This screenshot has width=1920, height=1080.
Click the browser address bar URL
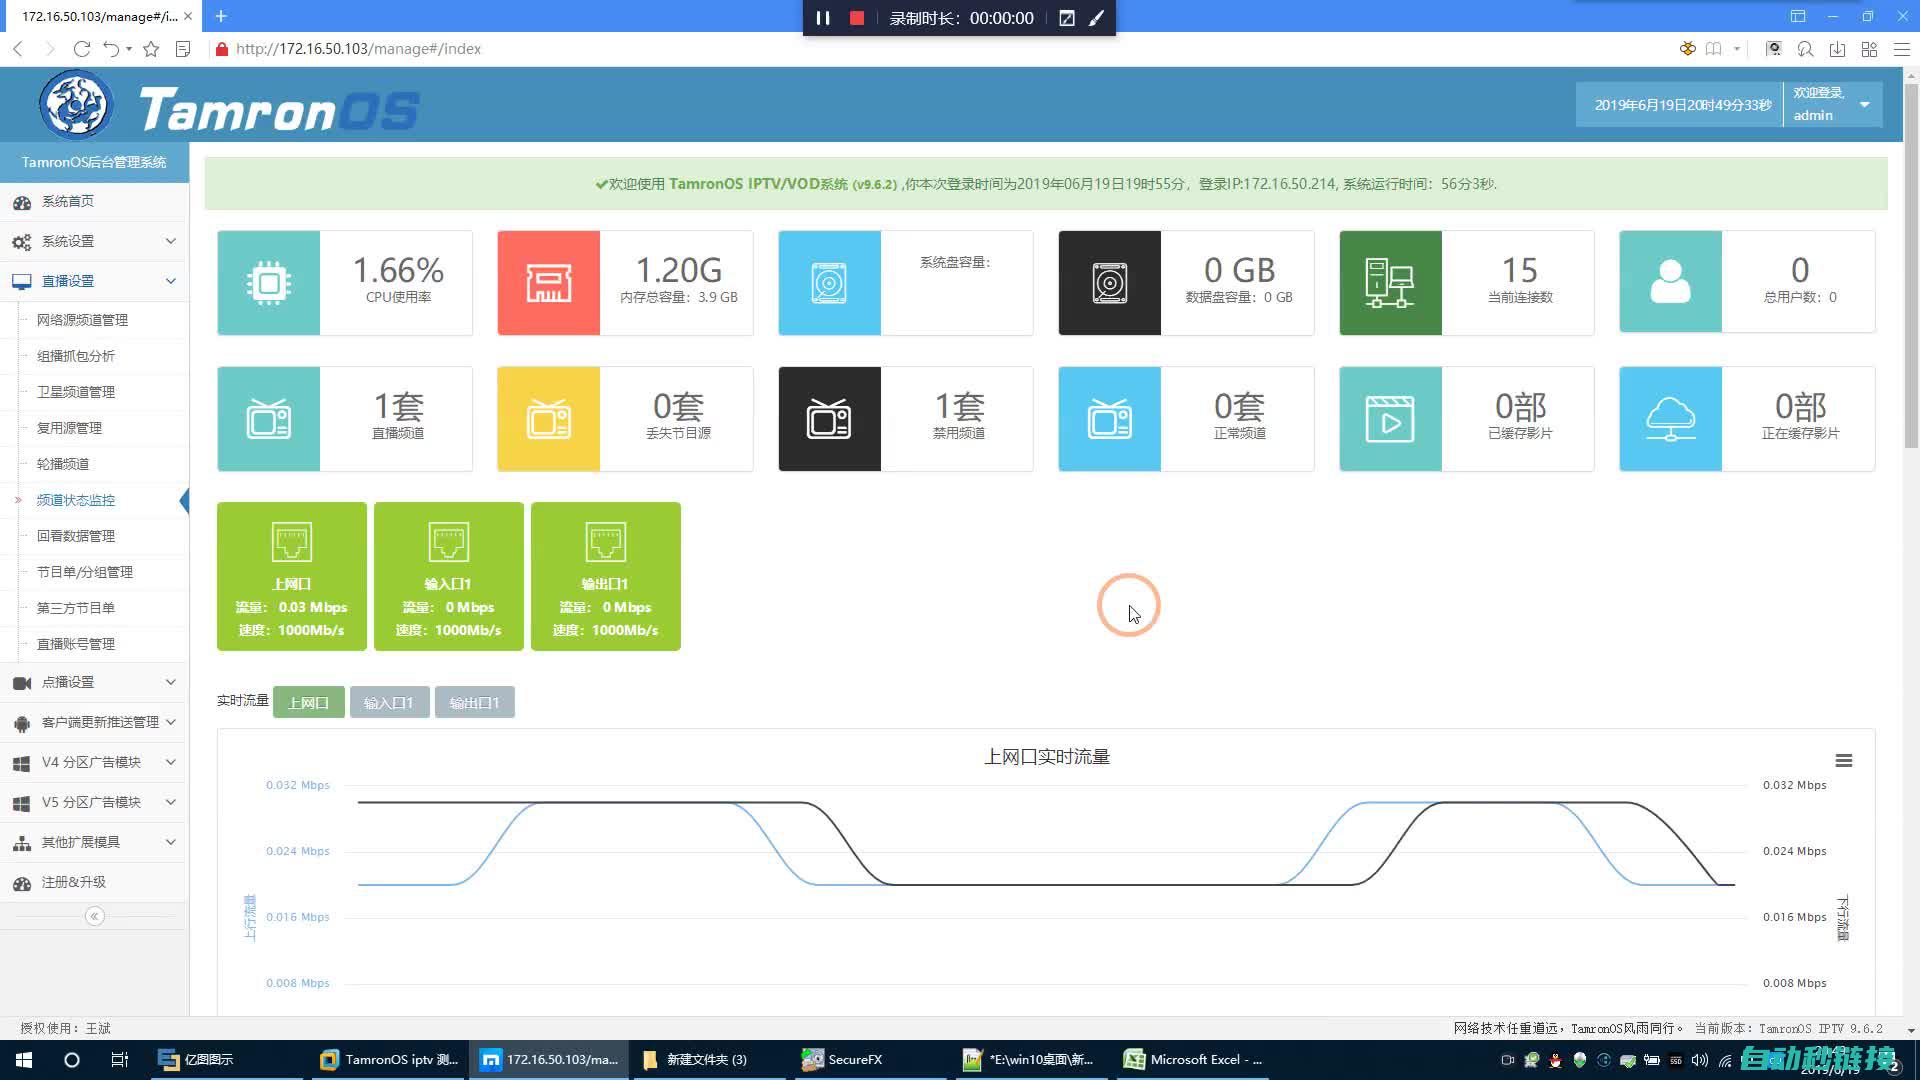pyautogui.click(x=358, y=49)
